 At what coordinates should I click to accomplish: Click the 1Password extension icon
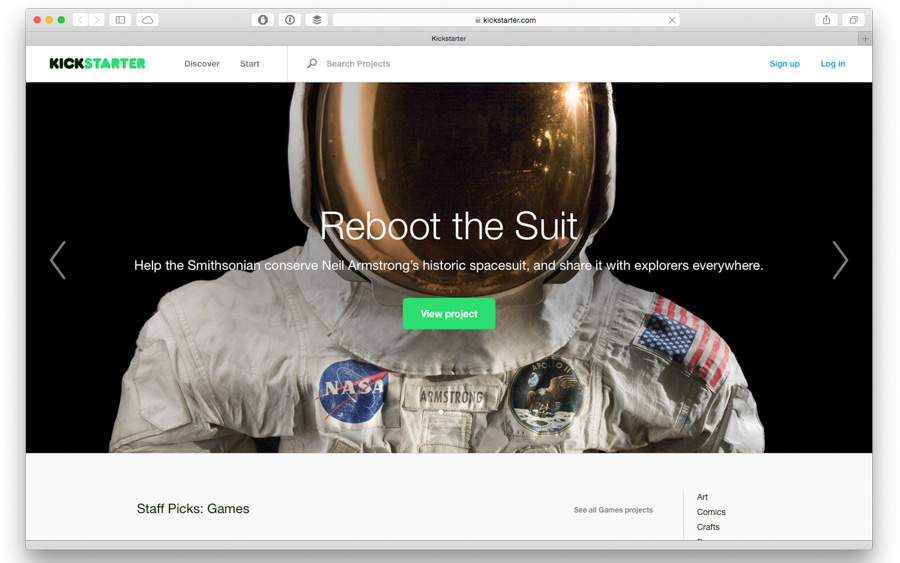[290, 20]
